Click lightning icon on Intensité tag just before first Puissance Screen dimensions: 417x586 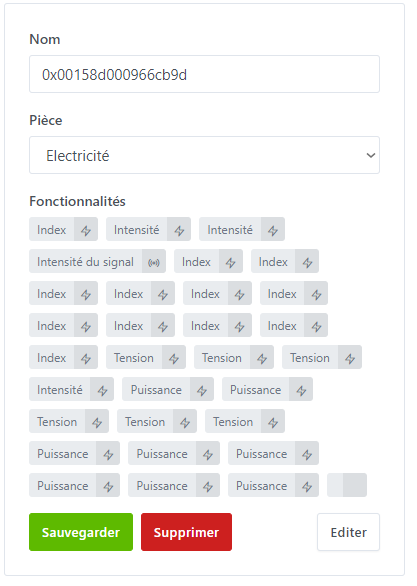coord(102,391)
